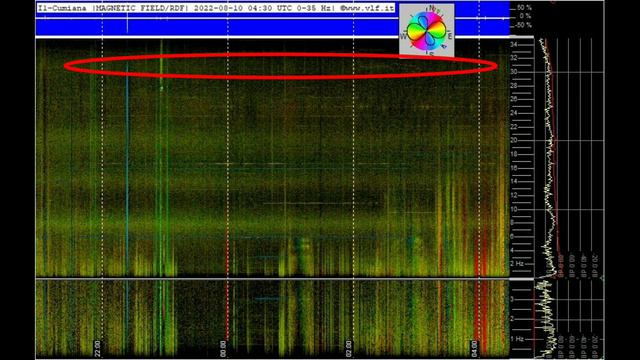Click the W label on the compass
Screen dimensions: 640x360
tap(403, 36)
